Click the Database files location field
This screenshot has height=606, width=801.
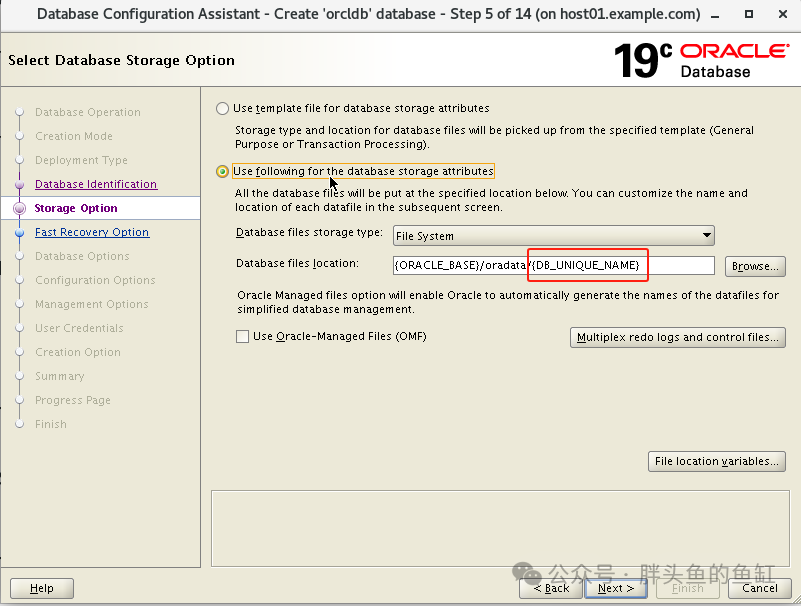(x=554, y=265)
